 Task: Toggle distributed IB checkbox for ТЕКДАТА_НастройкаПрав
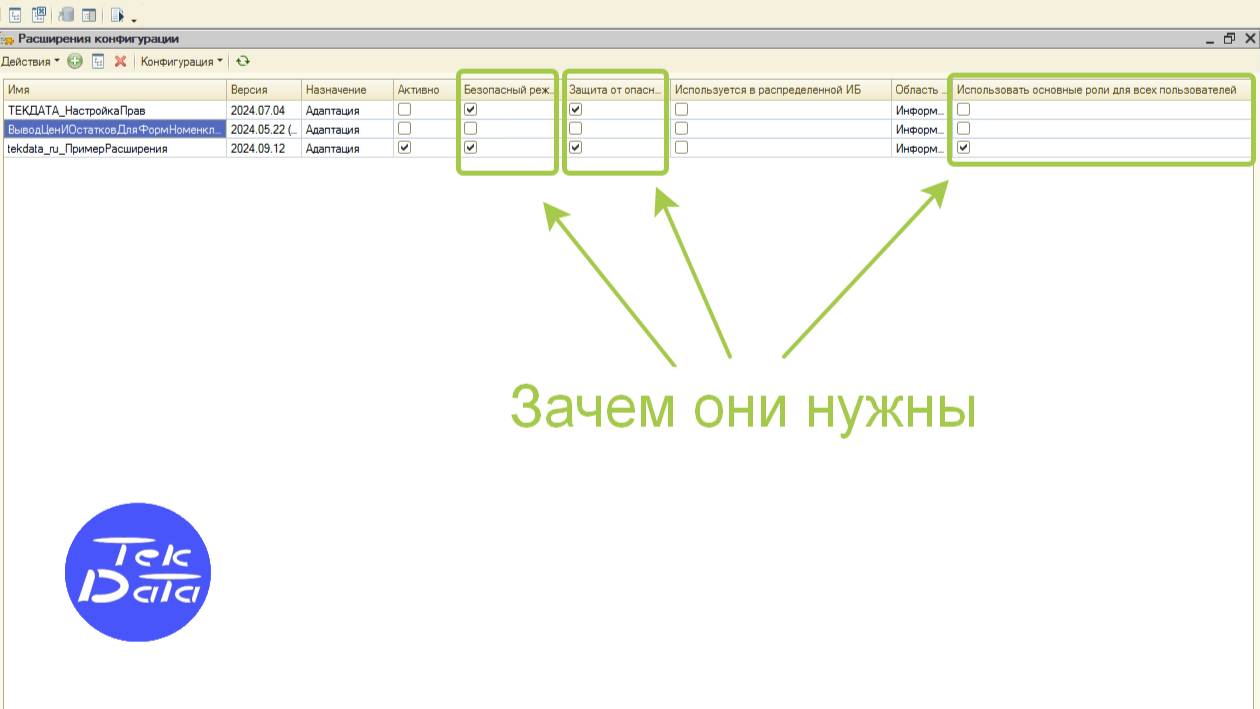[x=681, y=110]
